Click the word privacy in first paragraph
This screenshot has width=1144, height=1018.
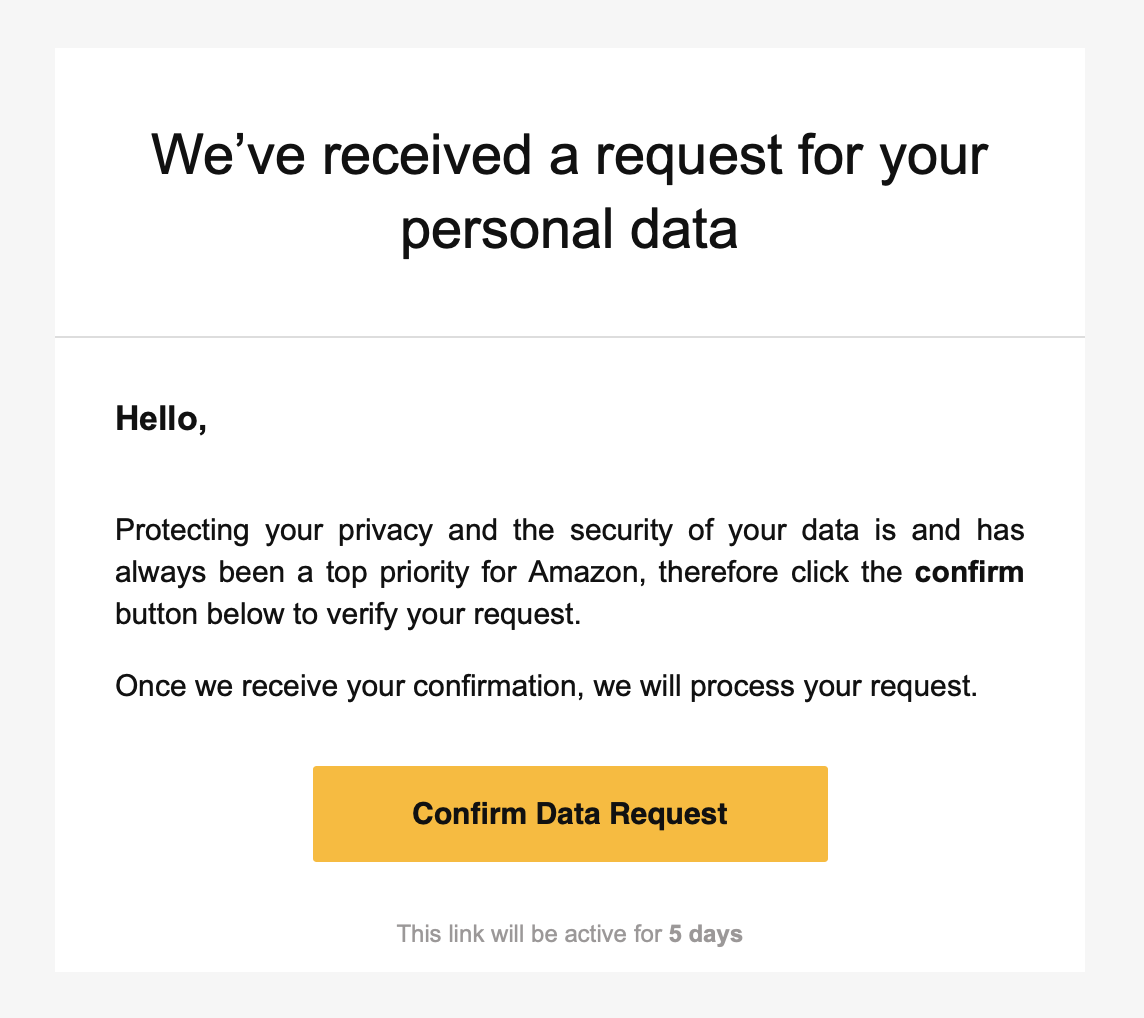coord(385,531)
